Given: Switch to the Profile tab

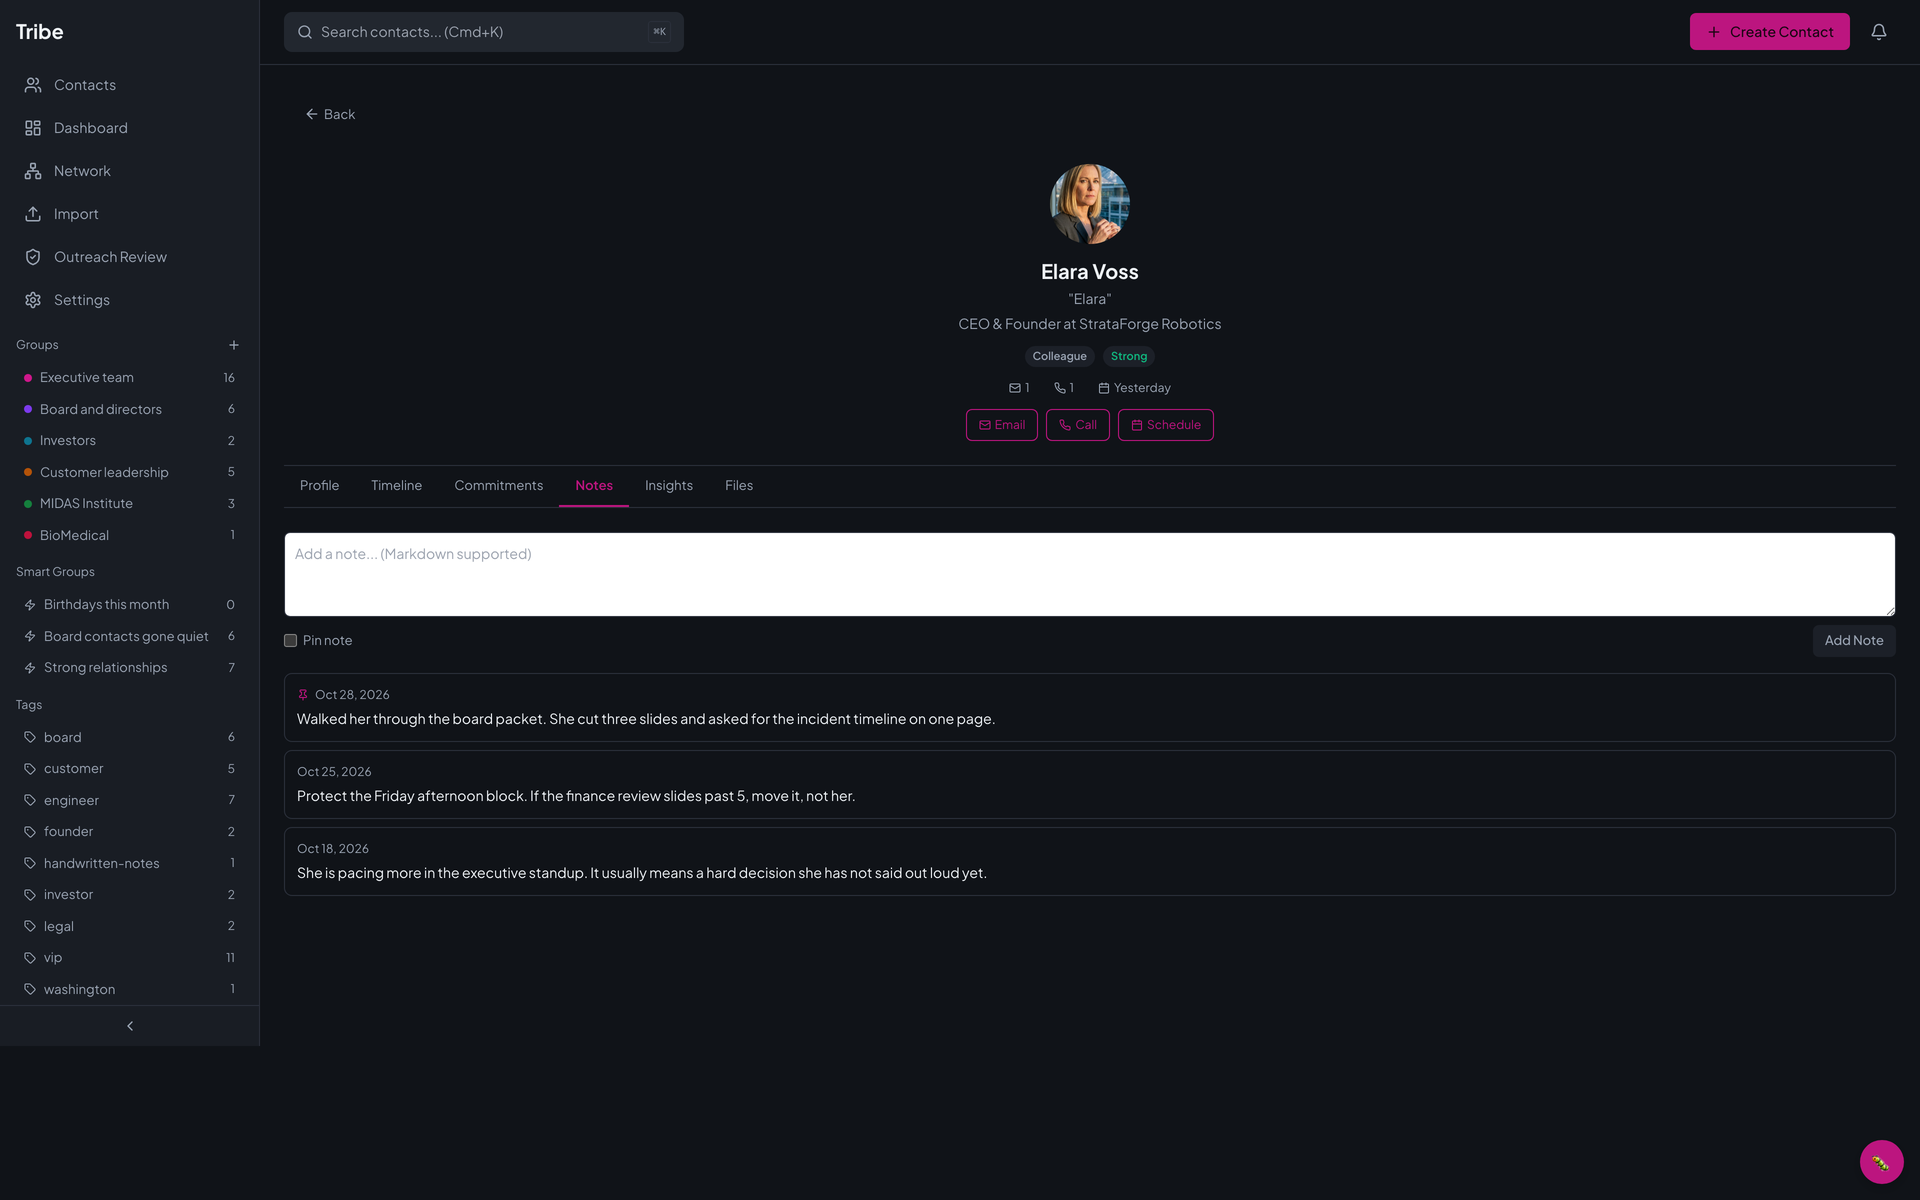Looking at the screenshot, I should point(319,486).
